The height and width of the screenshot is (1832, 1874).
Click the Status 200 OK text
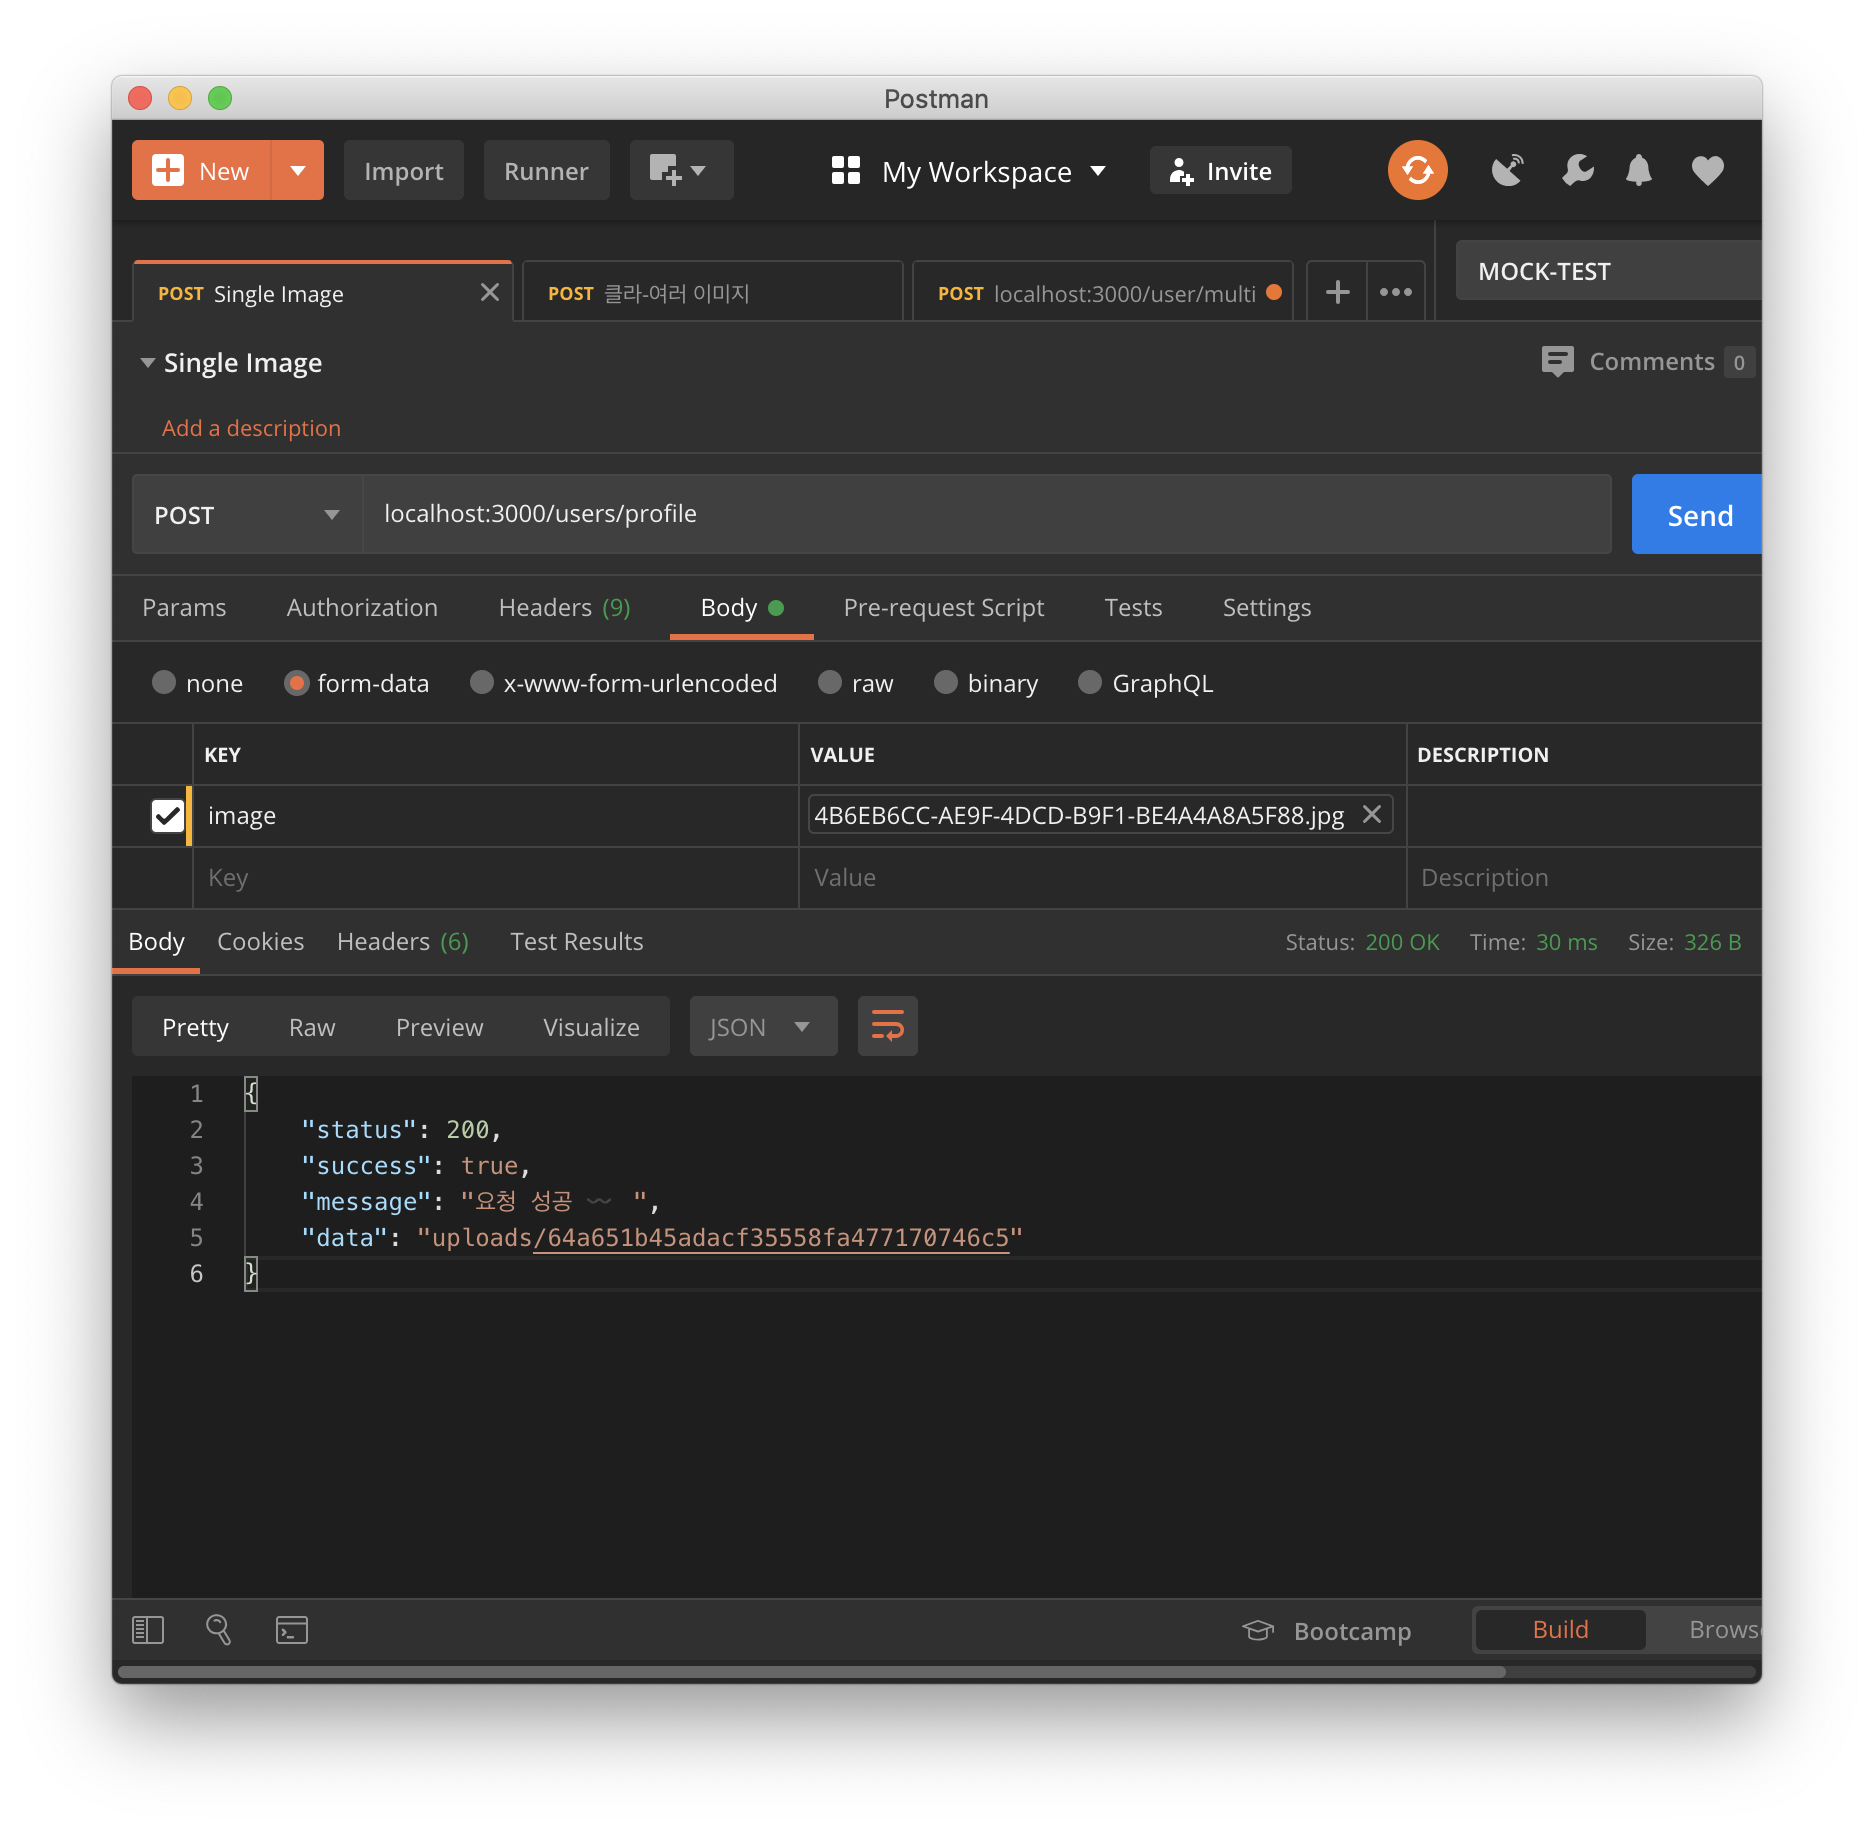click(1362, 942)
